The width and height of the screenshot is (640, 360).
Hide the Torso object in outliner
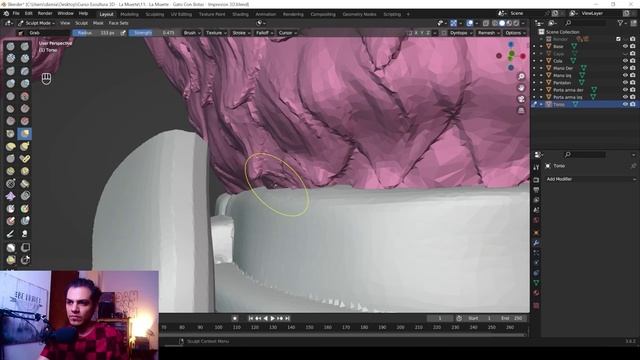625,104
